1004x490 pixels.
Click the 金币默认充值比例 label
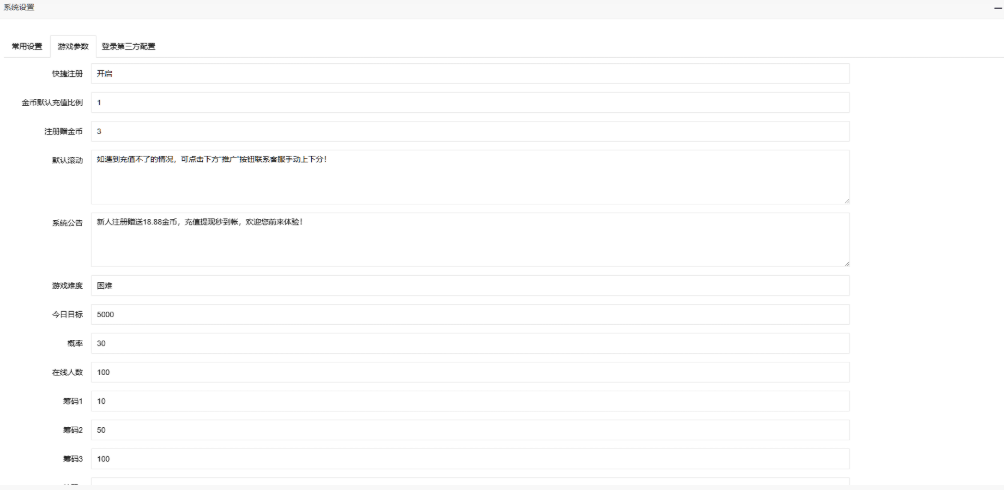coord(53,103)
